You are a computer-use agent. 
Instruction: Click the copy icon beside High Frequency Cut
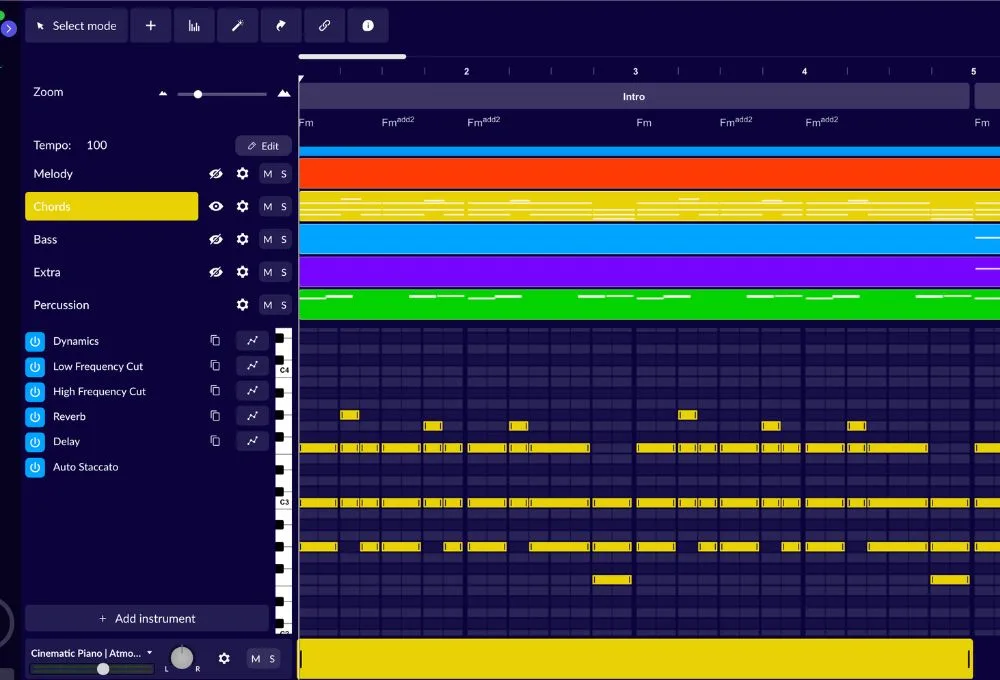(x=215, y=390)
